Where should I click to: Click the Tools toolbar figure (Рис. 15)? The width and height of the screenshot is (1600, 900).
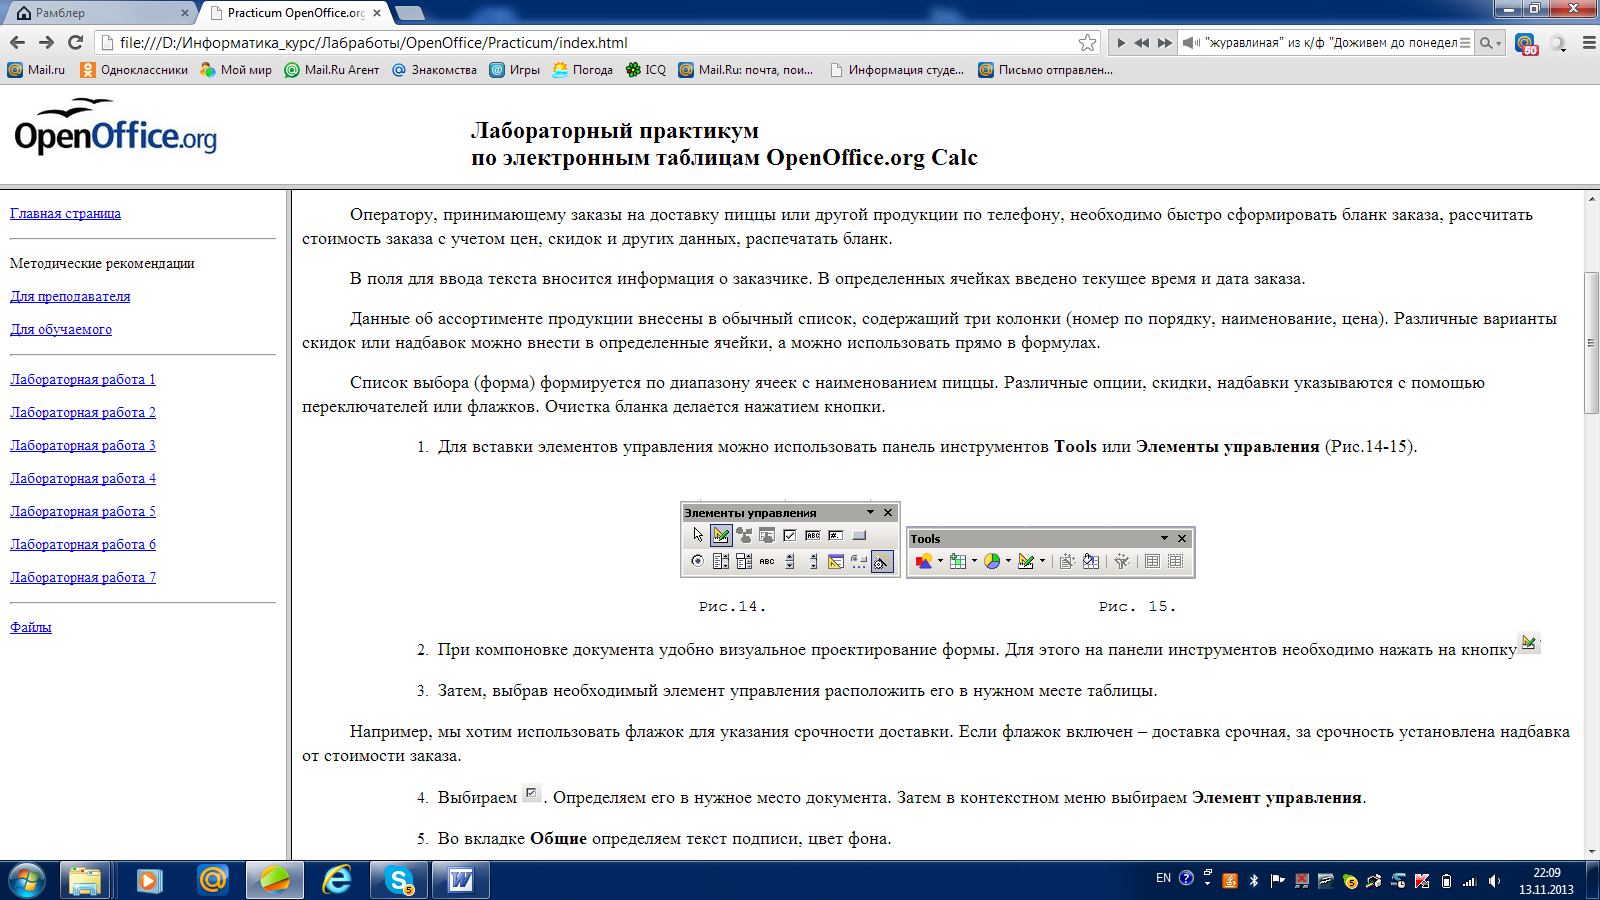click(1051, 553)
